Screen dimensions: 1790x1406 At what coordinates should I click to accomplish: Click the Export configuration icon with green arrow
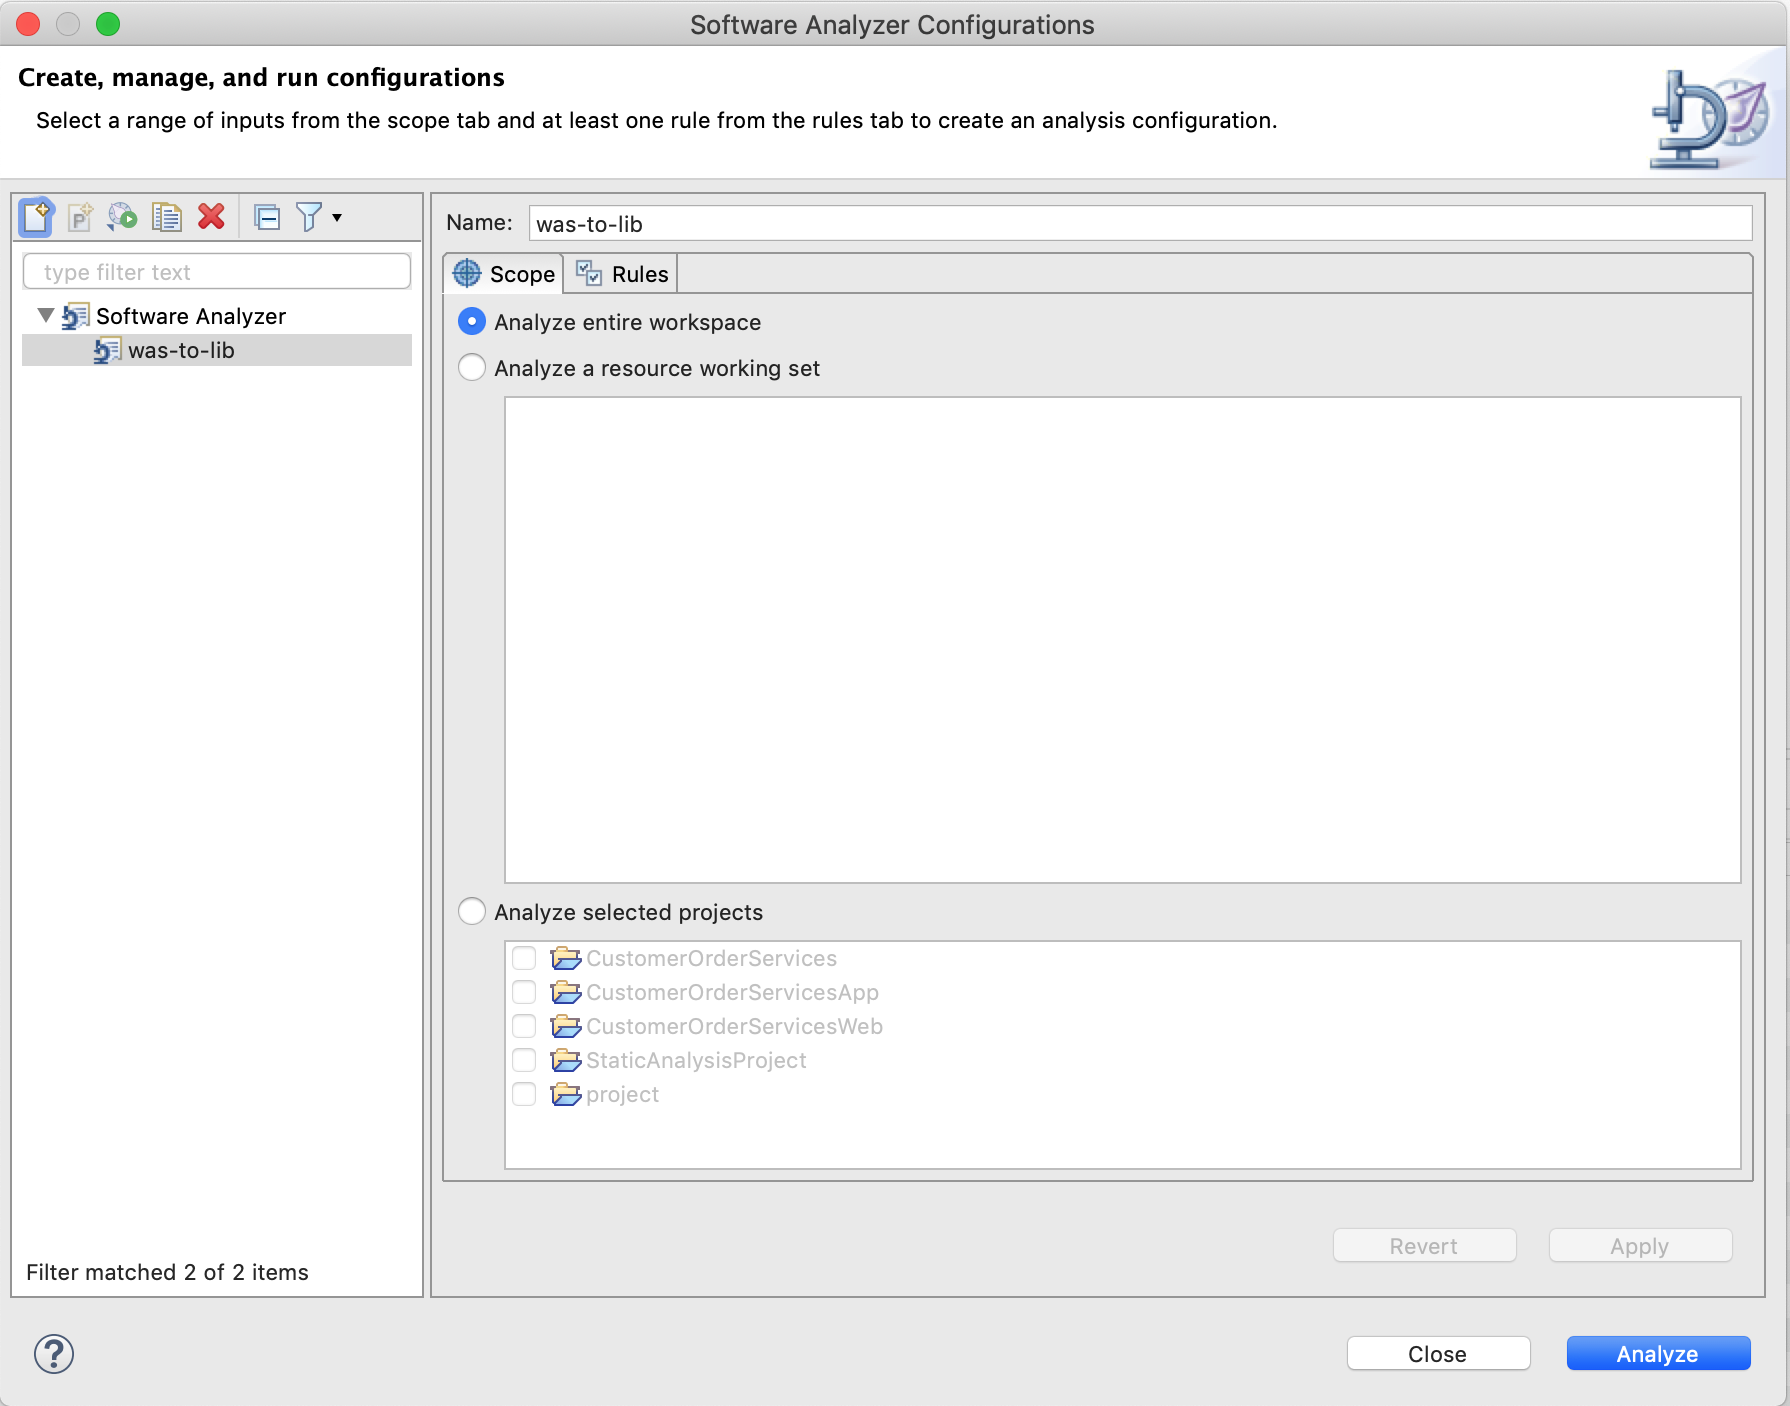coord(123,217)
